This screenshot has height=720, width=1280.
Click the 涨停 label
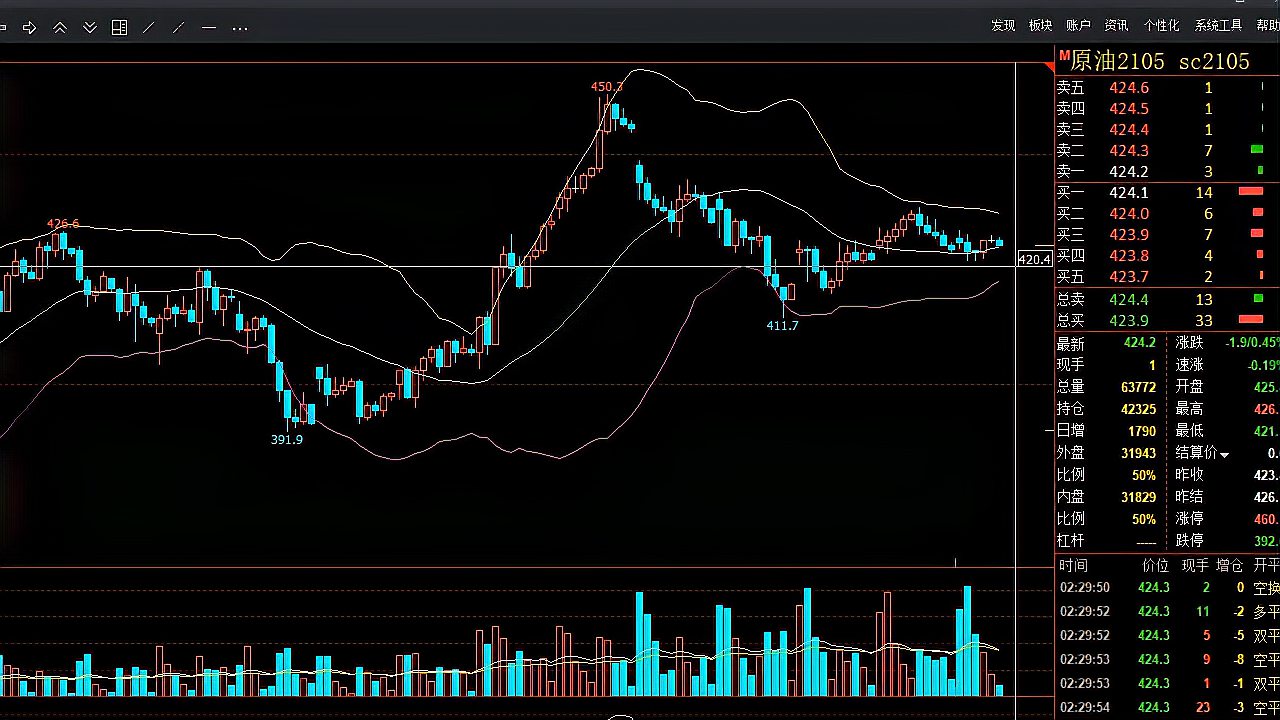1189,519
